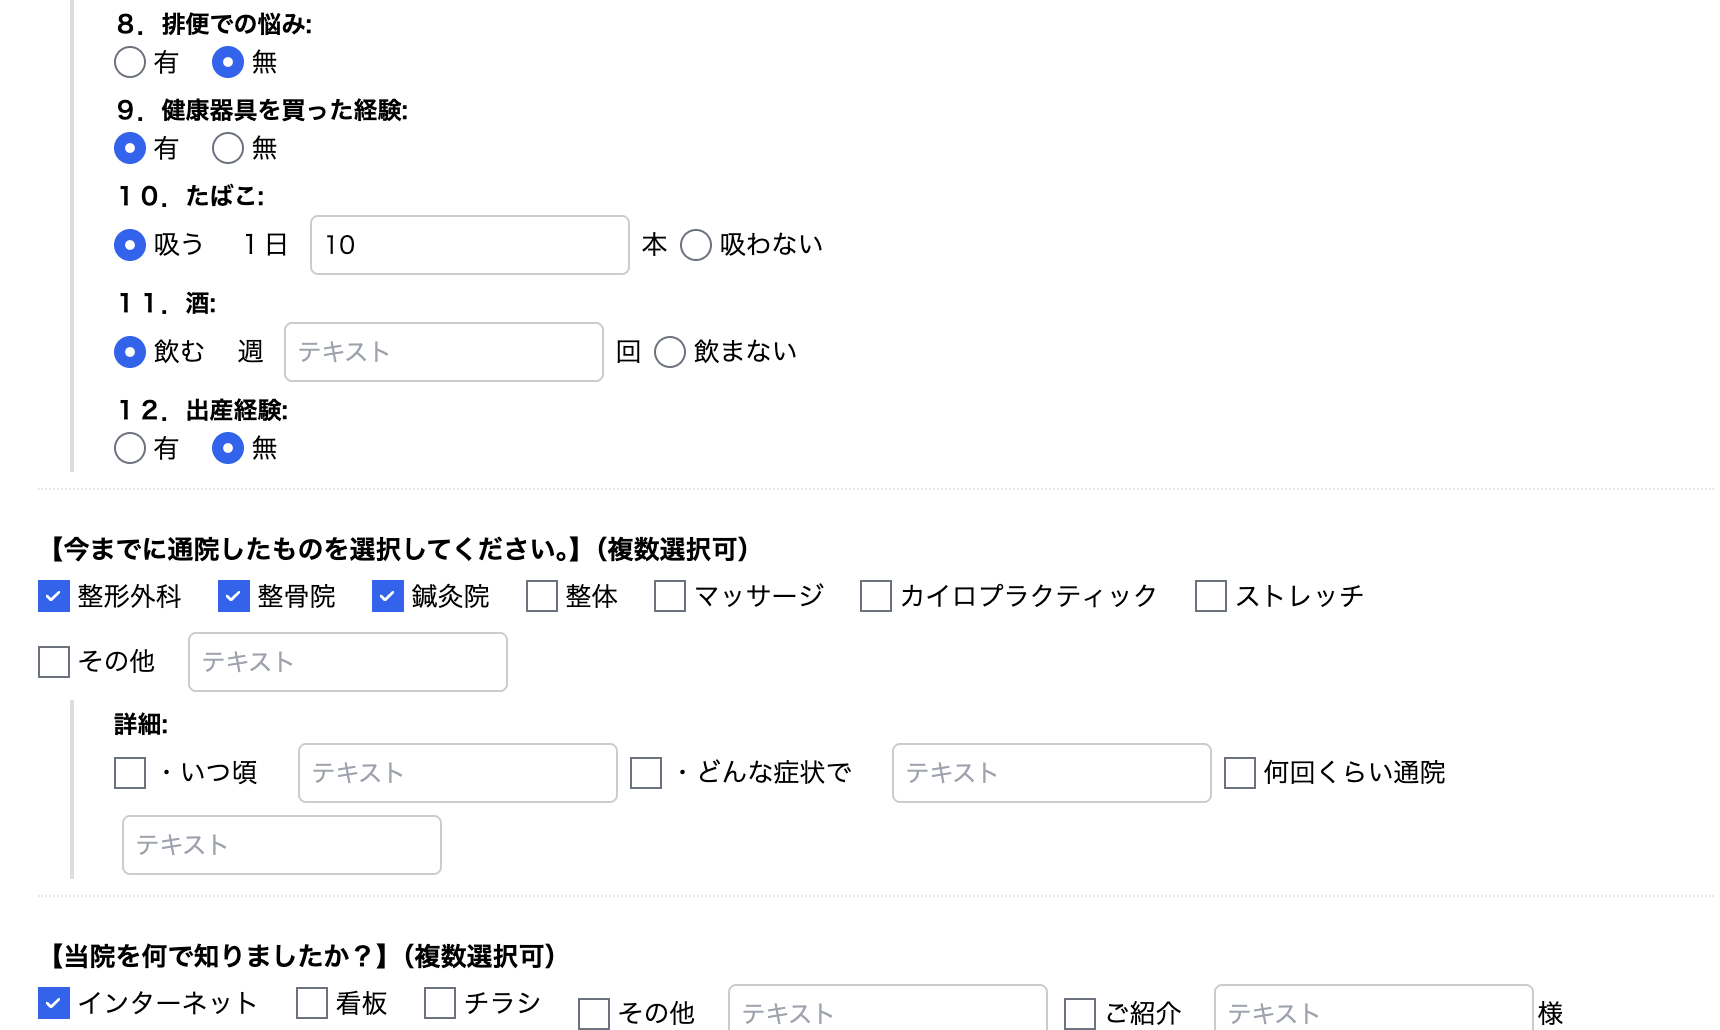Uncheck the 鍼灸院 checkbox
This screenshot has width=1720, height=1030.
[386, 596]
